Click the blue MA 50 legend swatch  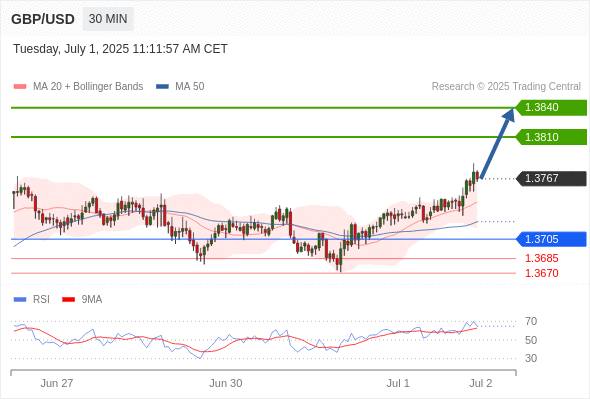tap(162, 87)
